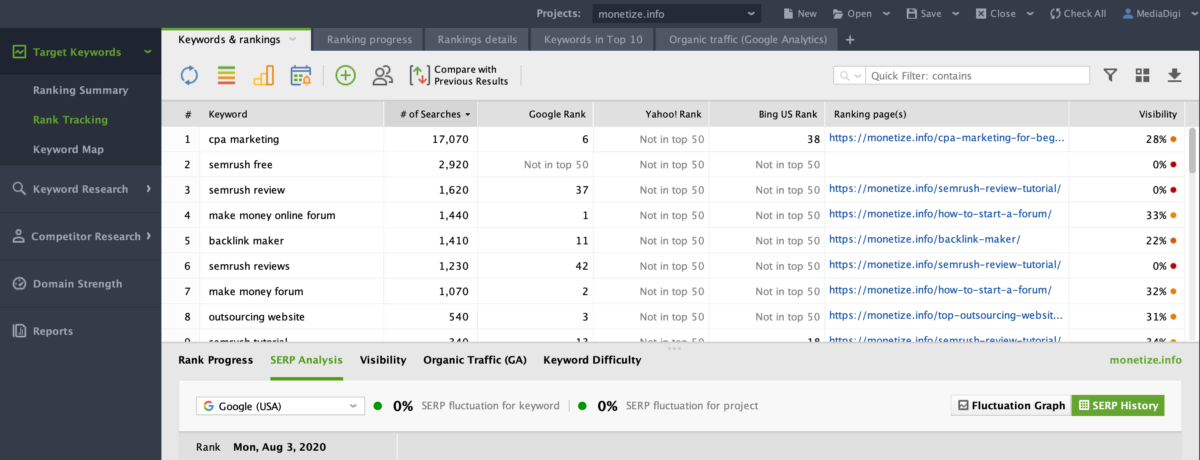Switch to the Ranking progress tab
1200x460 pixels.
tap(369, 40)
